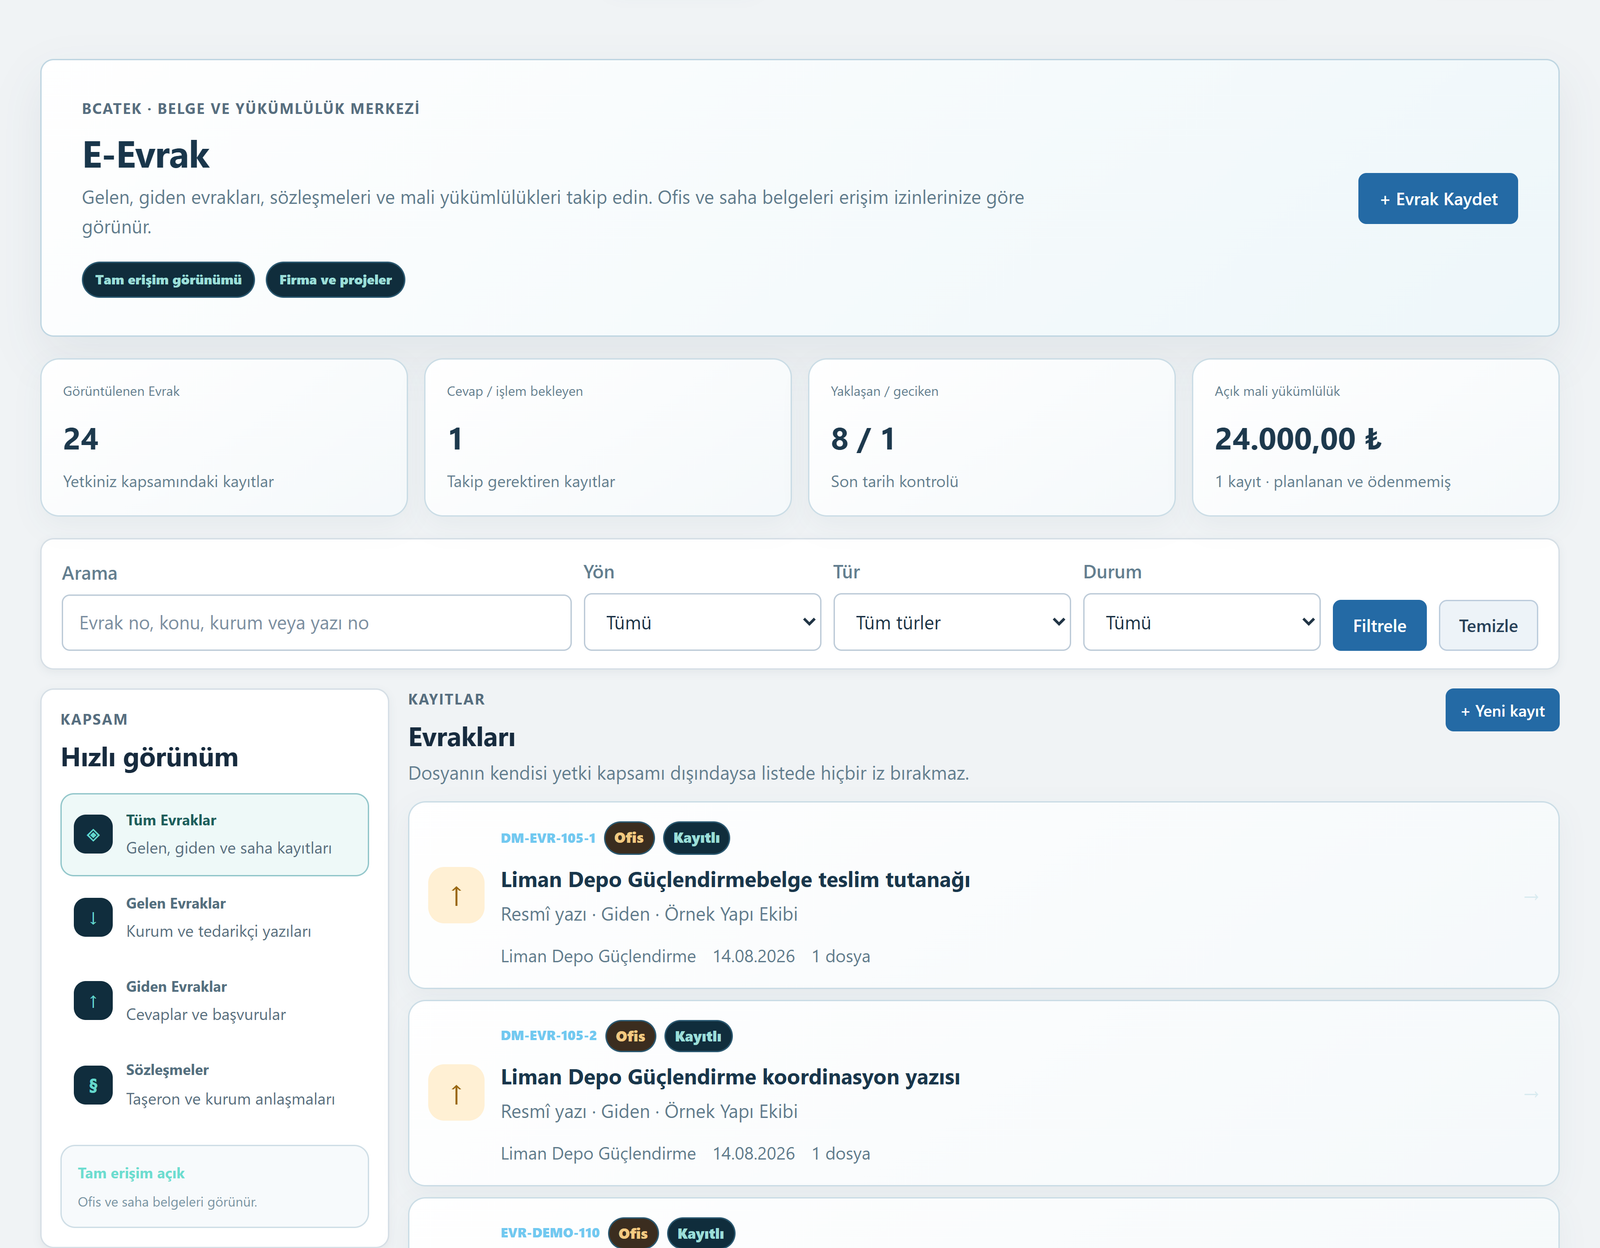Click Kayıtlı badge on DM-EVR-105-2 record

(698, 1036)
